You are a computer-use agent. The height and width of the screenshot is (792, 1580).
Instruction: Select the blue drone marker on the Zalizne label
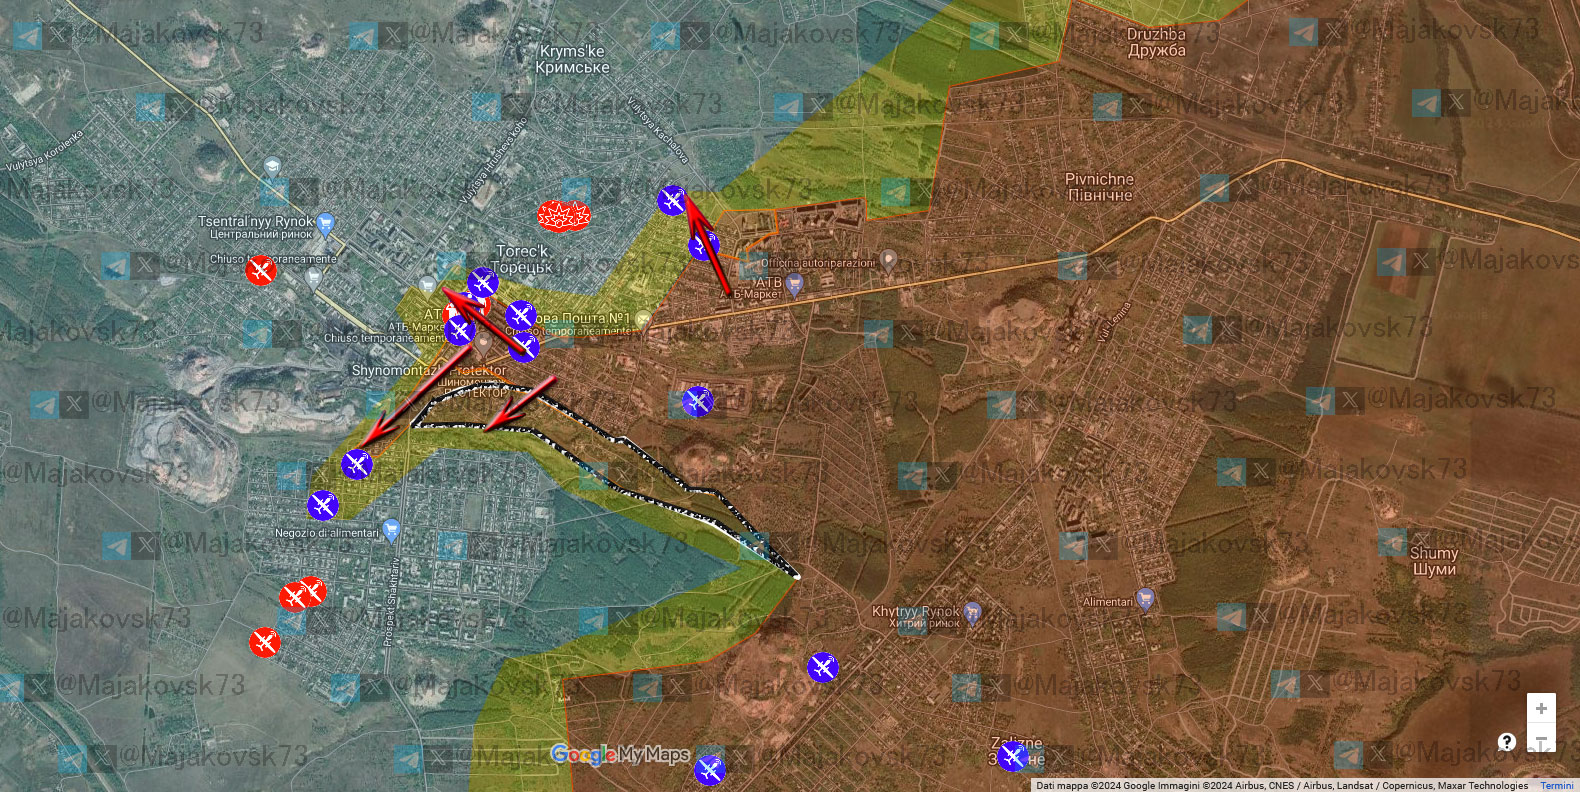1013,756
